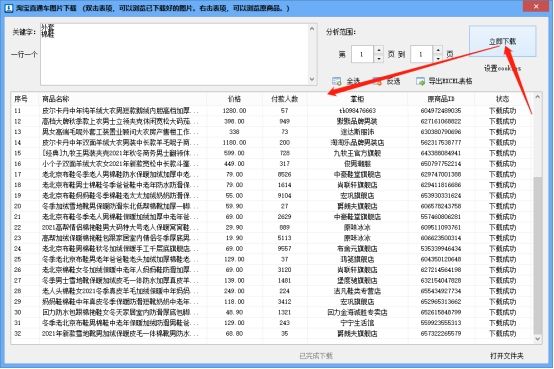Click payer count 9104 in row 19
The image size is (554, 369).
[284, 195]
